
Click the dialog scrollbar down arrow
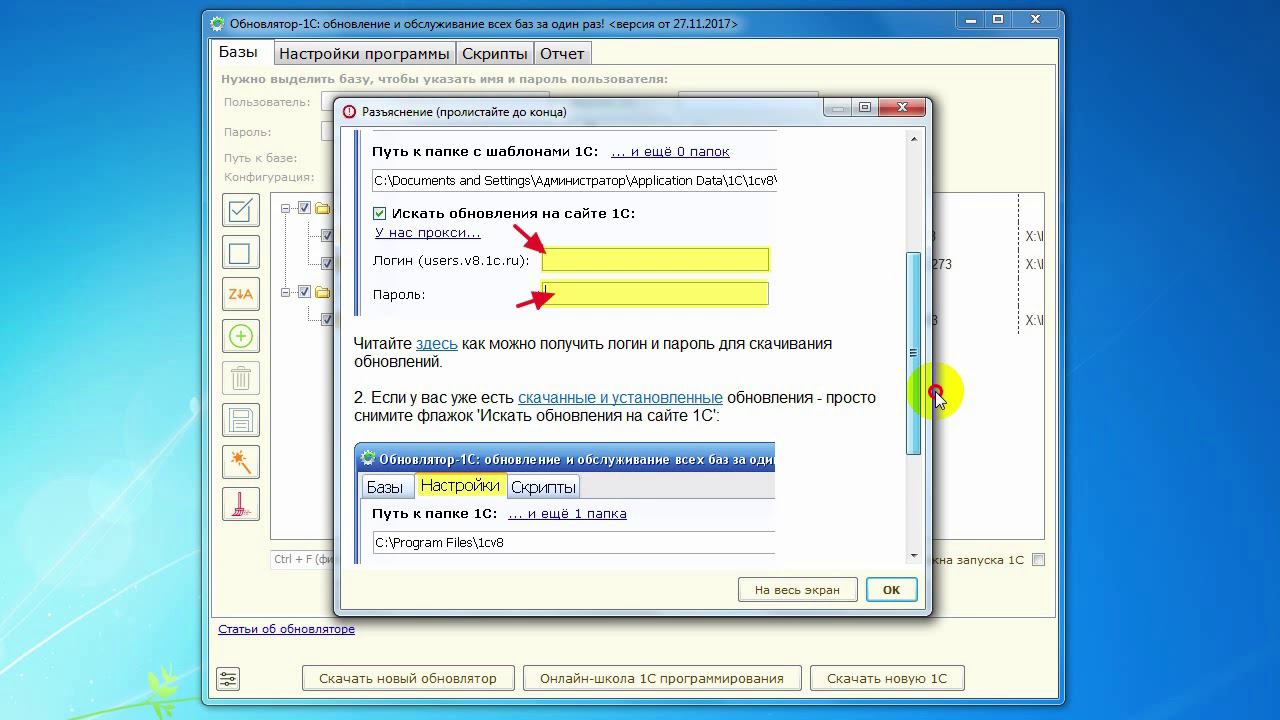coord(913,556)
